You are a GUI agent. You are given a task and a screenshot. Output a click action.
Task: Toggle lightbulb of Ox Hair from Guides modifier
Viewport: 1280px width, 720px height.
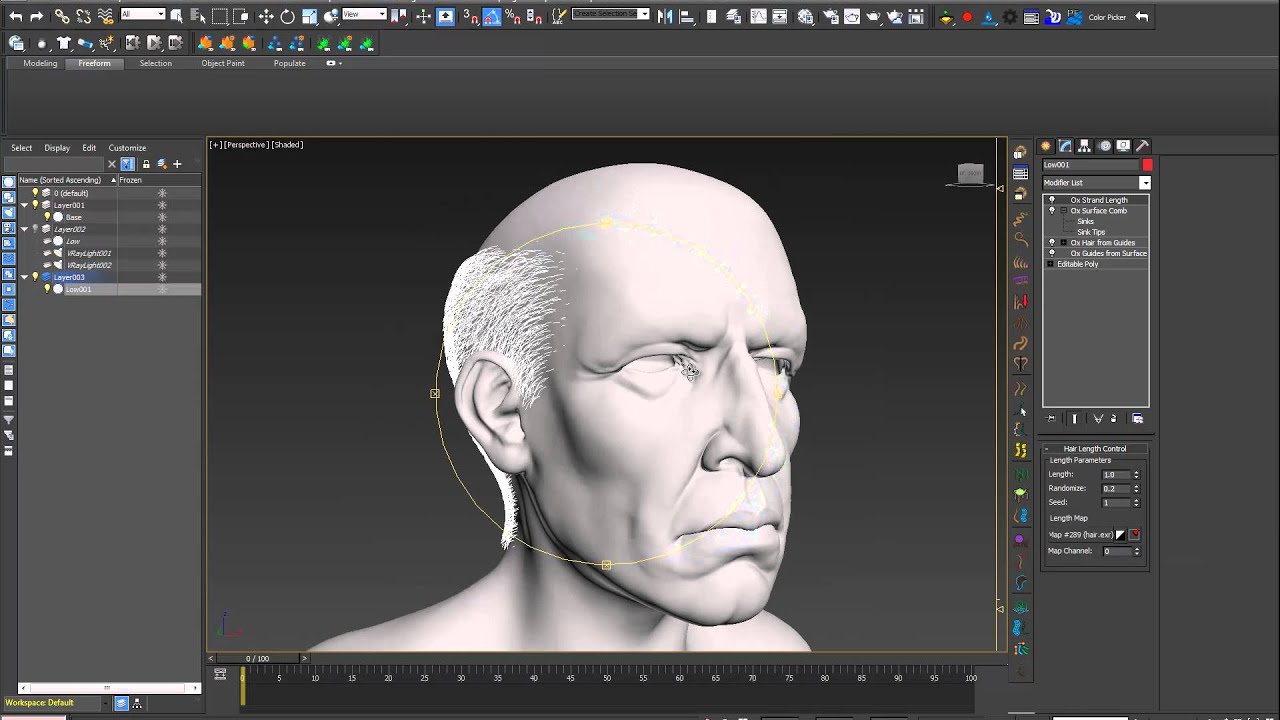(x=1052, y=242)
